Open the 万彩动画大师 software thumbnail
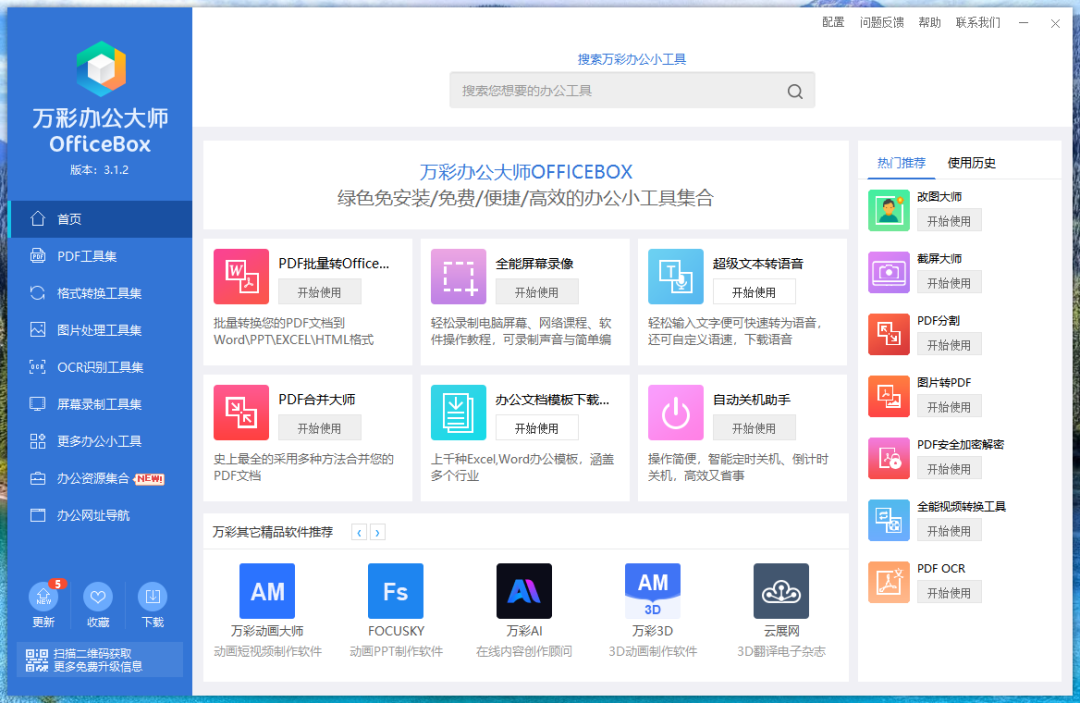The height and width of the screenshot is (703, 1080). [x=266, y=591]
